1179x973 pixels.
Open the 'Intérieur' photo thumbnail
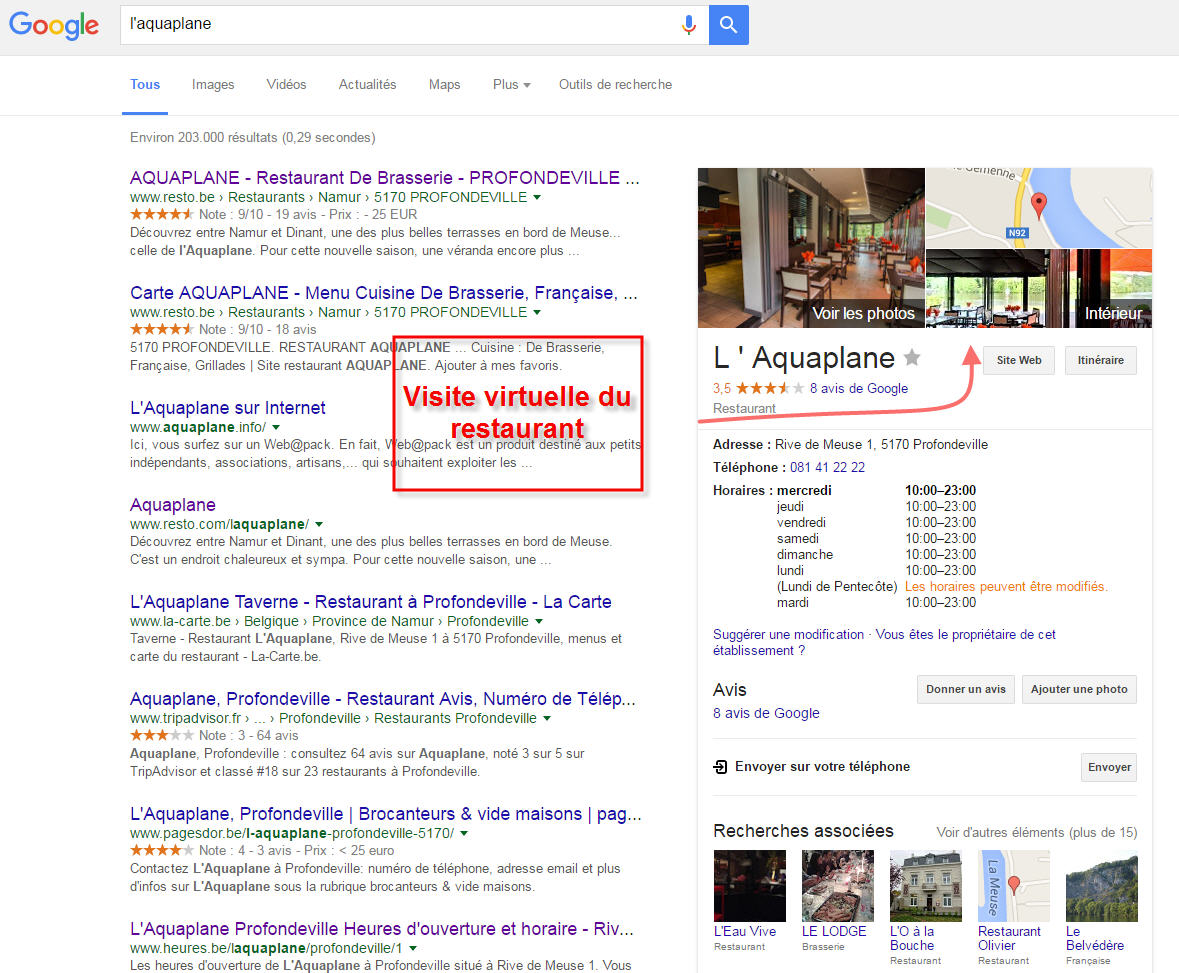1038,289
